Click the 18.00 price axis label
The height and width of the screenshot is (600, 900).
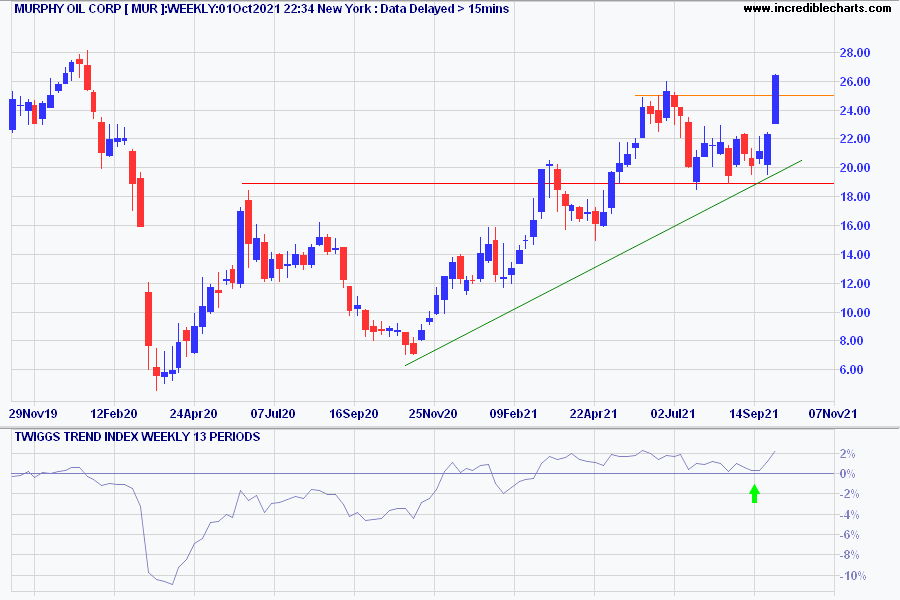coord(855,196)
